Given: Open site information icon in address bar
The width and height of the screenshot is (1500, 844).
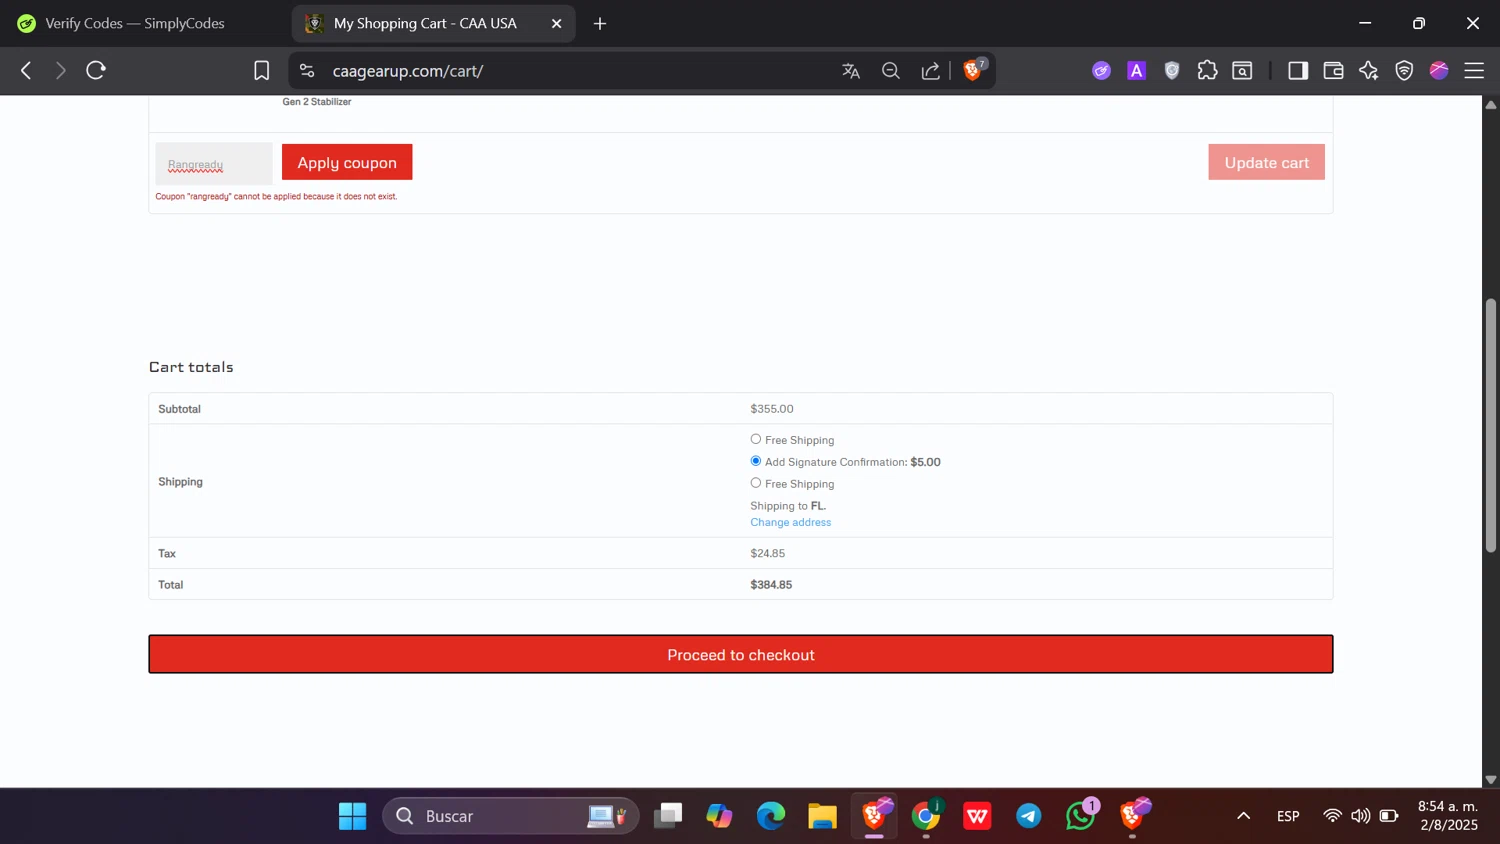Looking at the screenshot, I should pyautogui.click(x=307, y=71).
